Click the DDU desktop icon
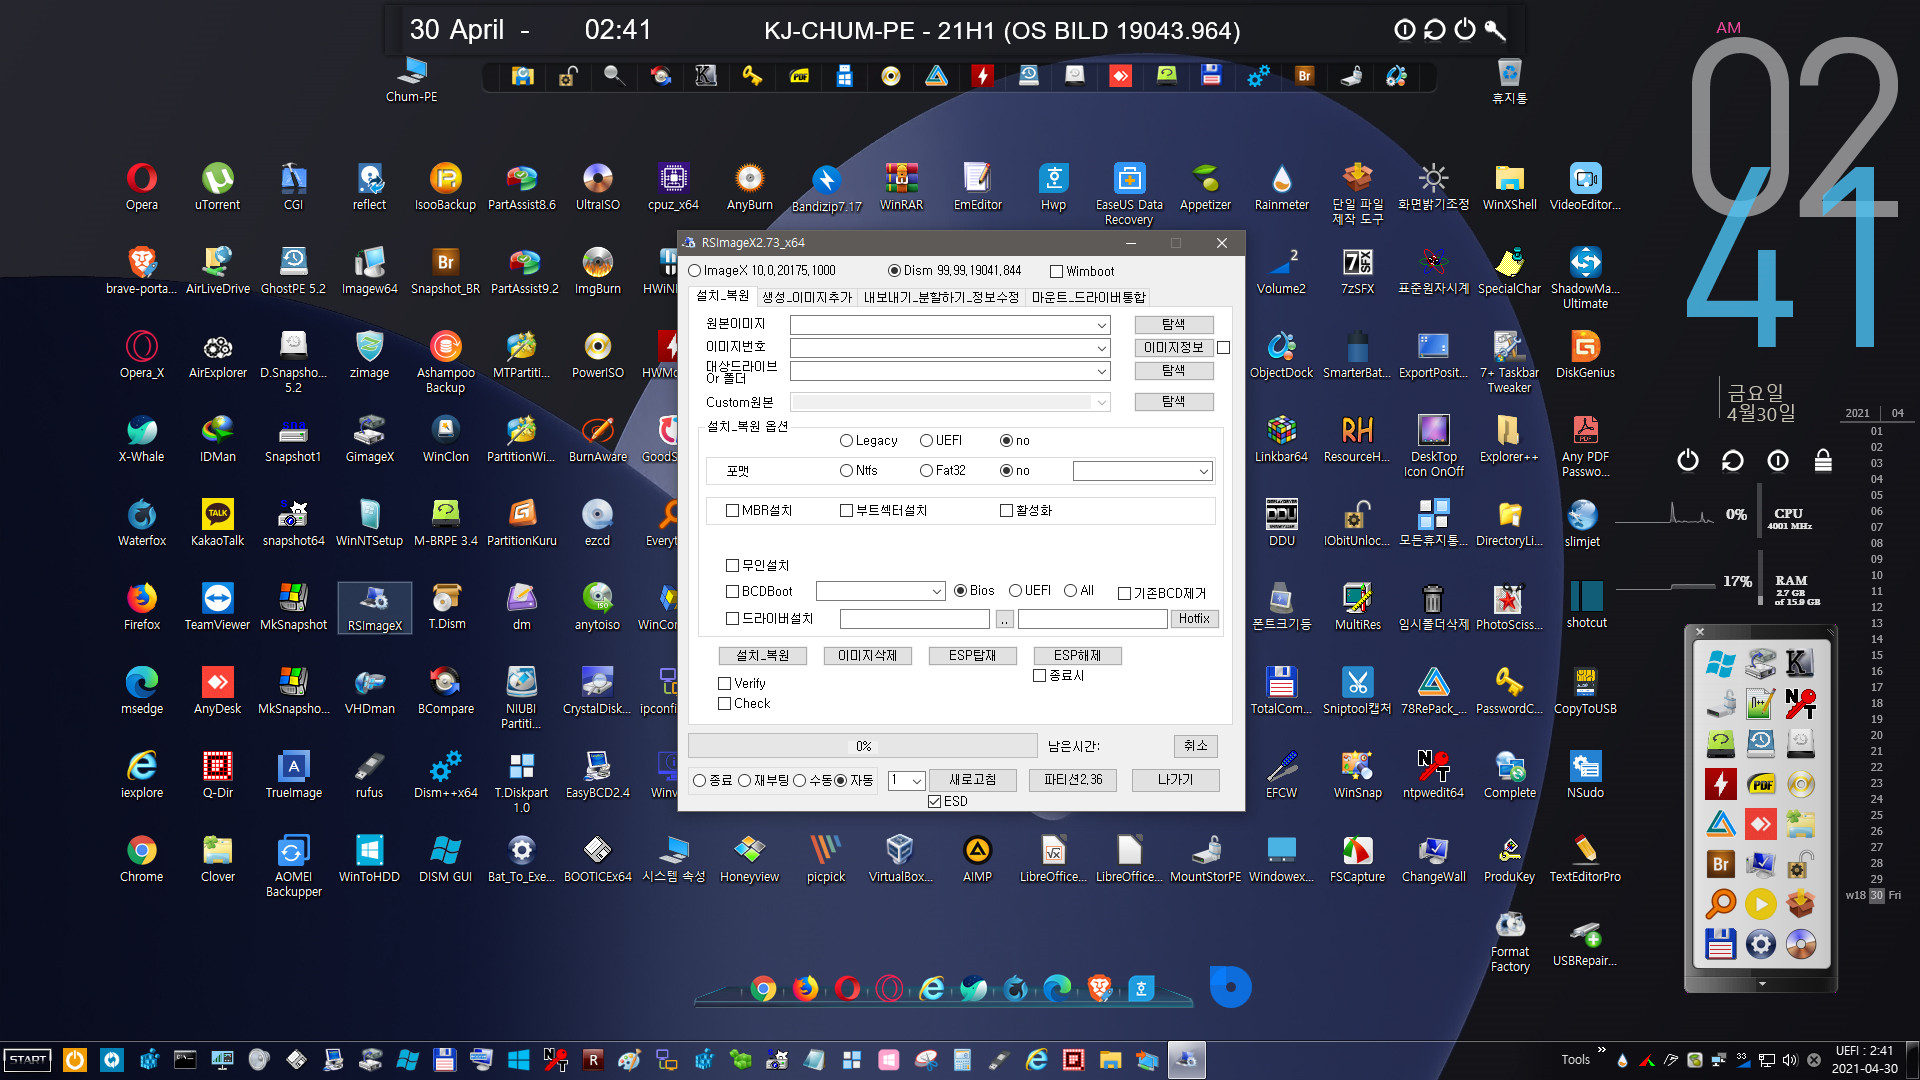 click(1281, 523)
